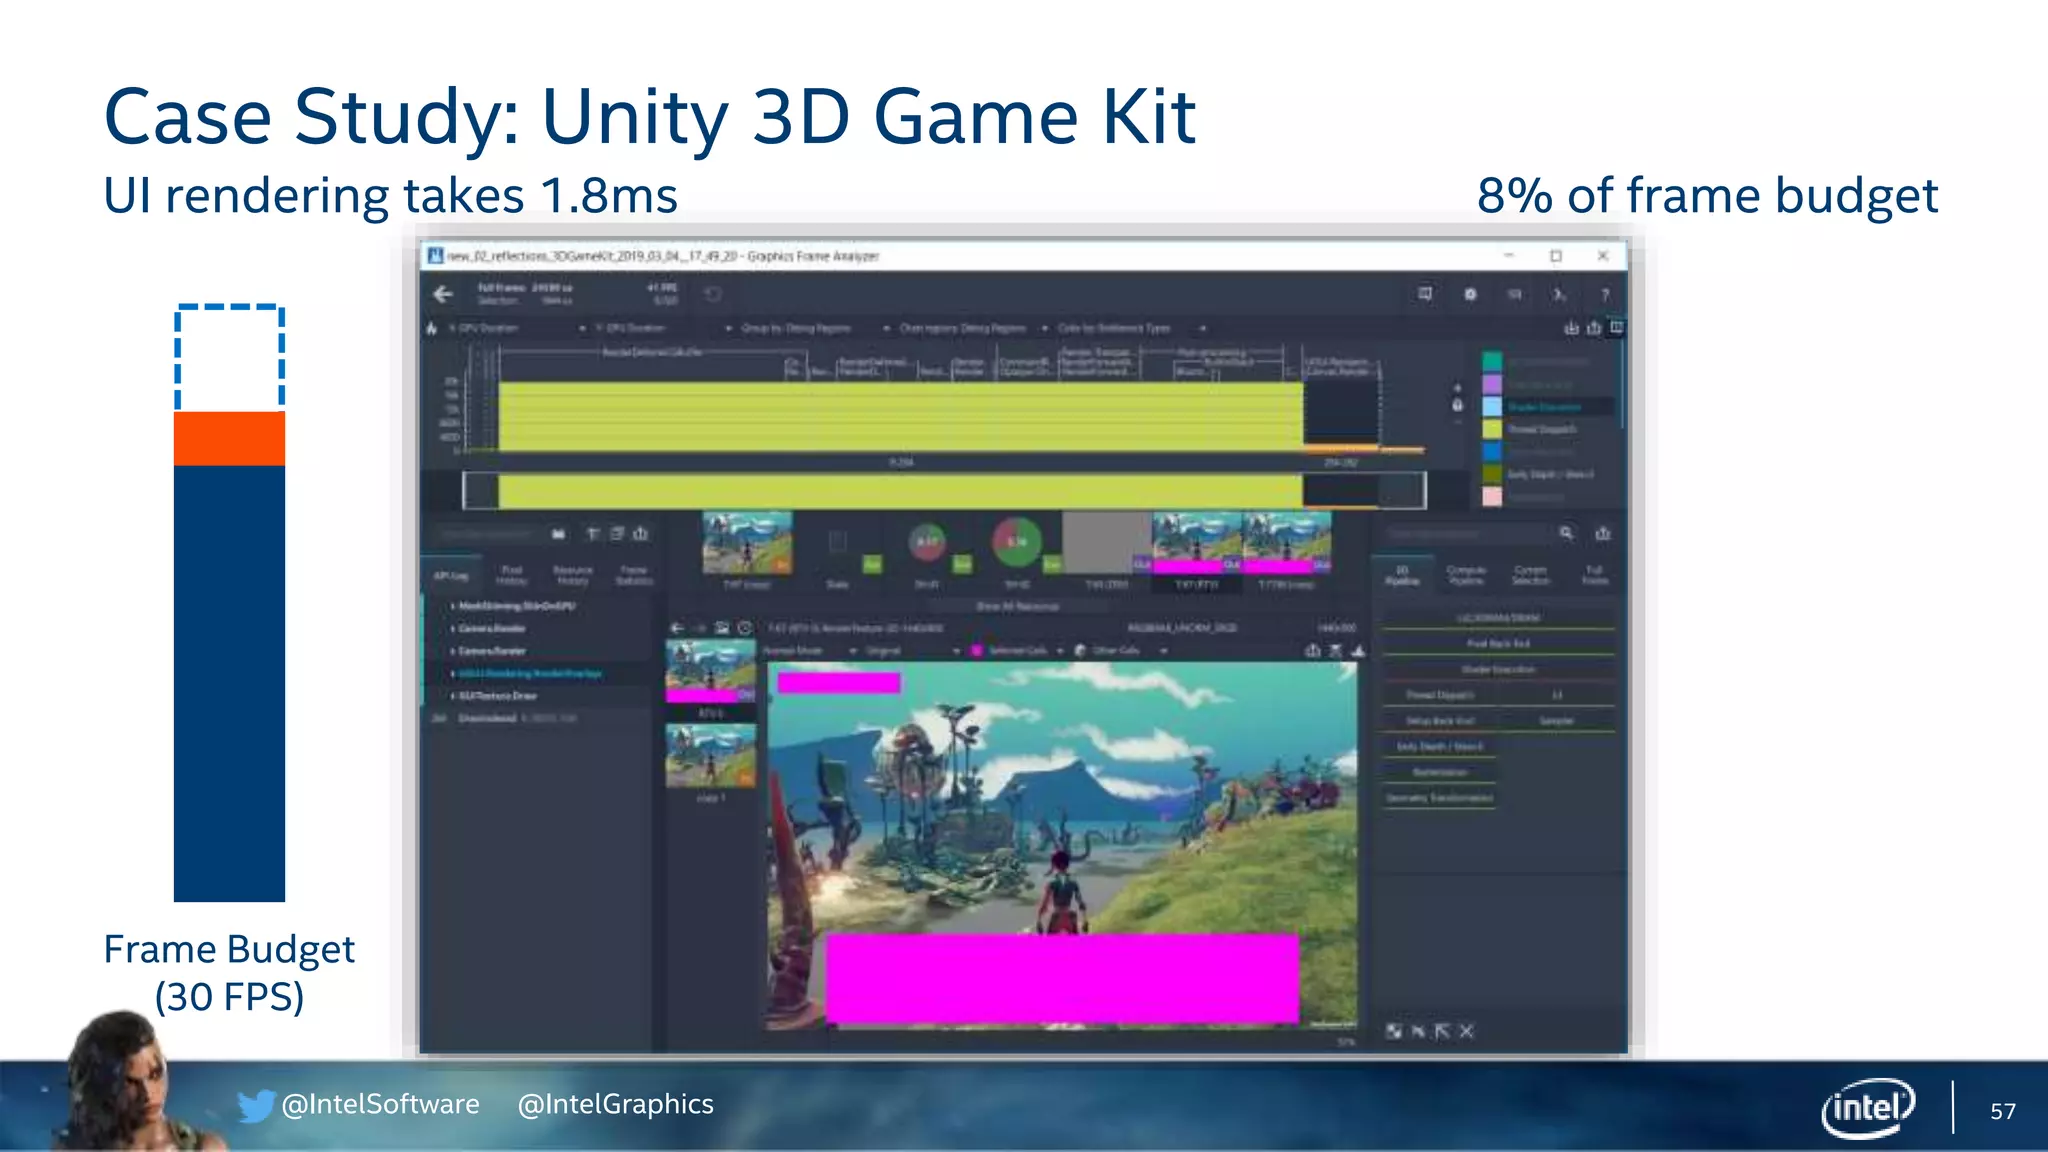
Task: Open the Normal Mode dropdown in viewer
Action: pyautogui.click(x=810, y=650)
